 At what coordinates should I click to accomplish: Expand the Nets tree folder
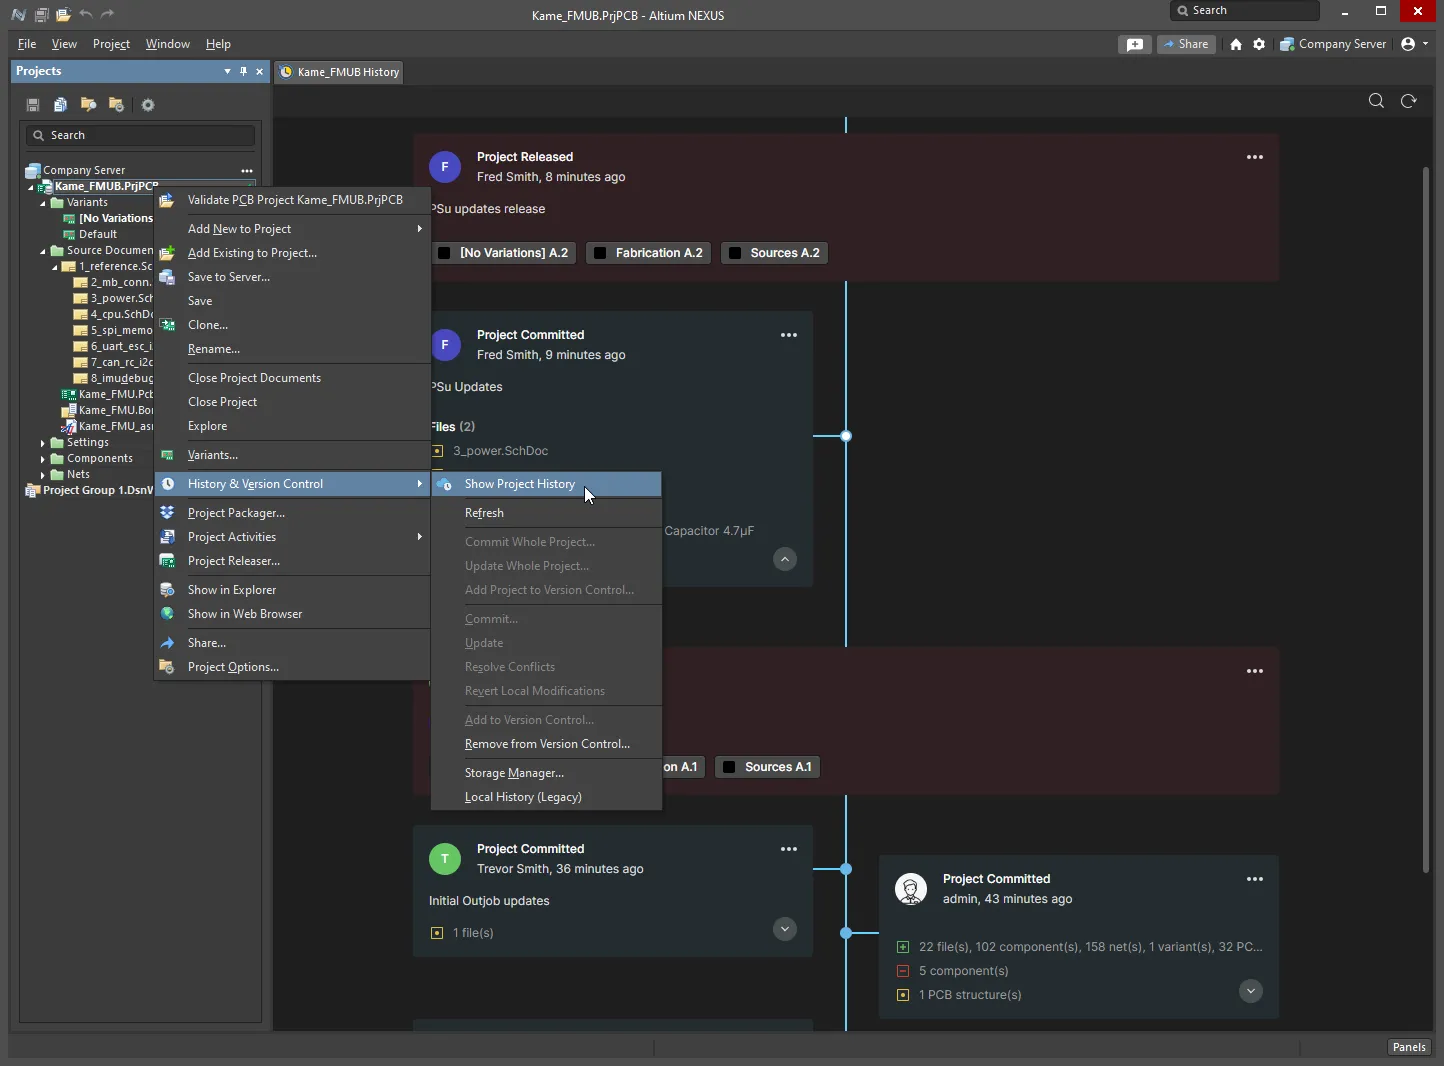pyautogui.click(x=43, y=475)
